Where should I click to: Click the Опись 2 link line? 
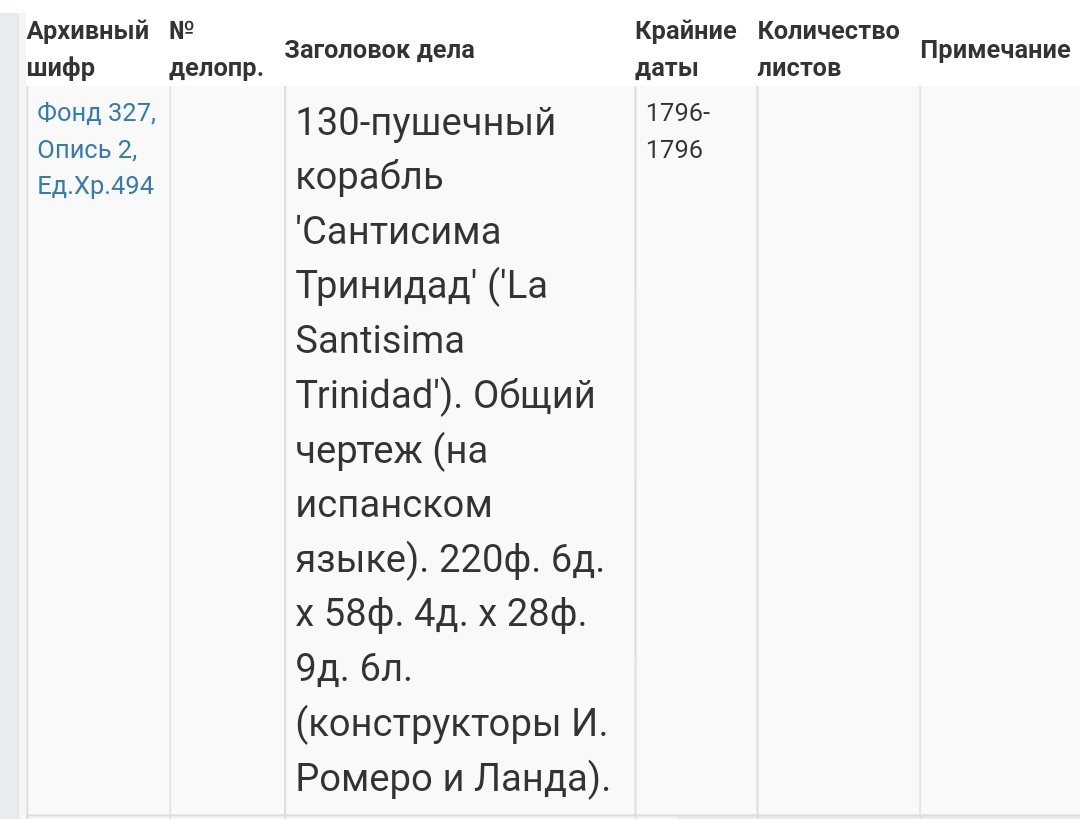pyautogui.click(x=87, y=149)
